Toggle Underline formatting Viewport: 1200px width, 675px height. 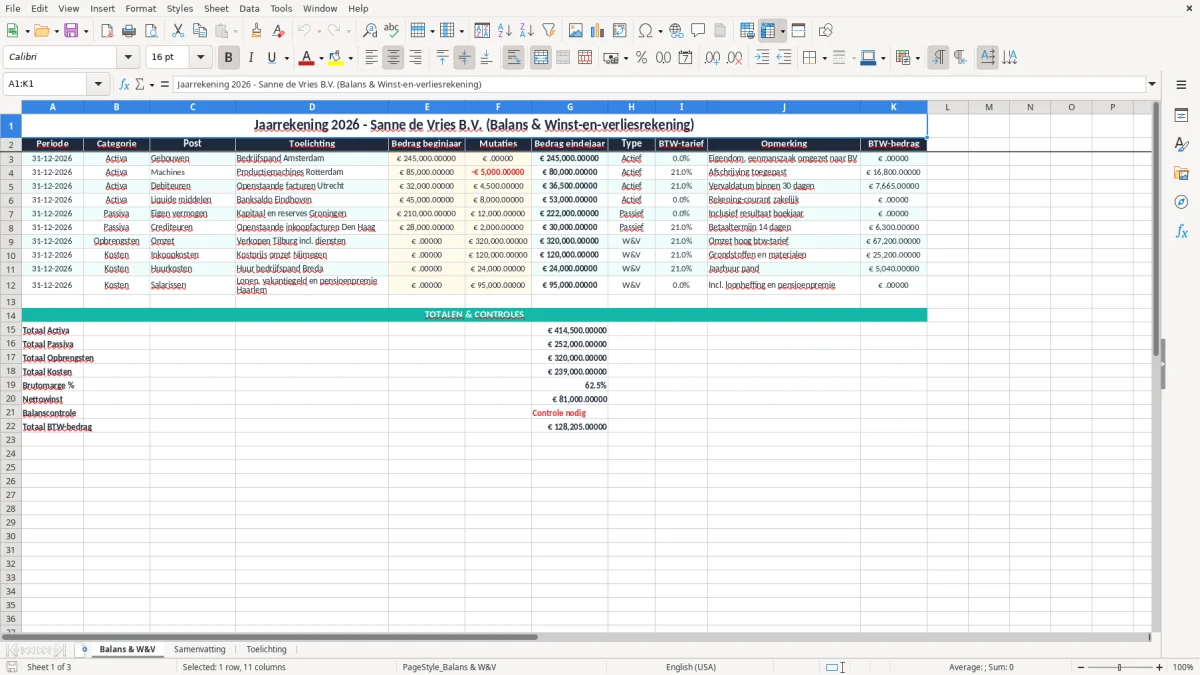click(271, 58)
